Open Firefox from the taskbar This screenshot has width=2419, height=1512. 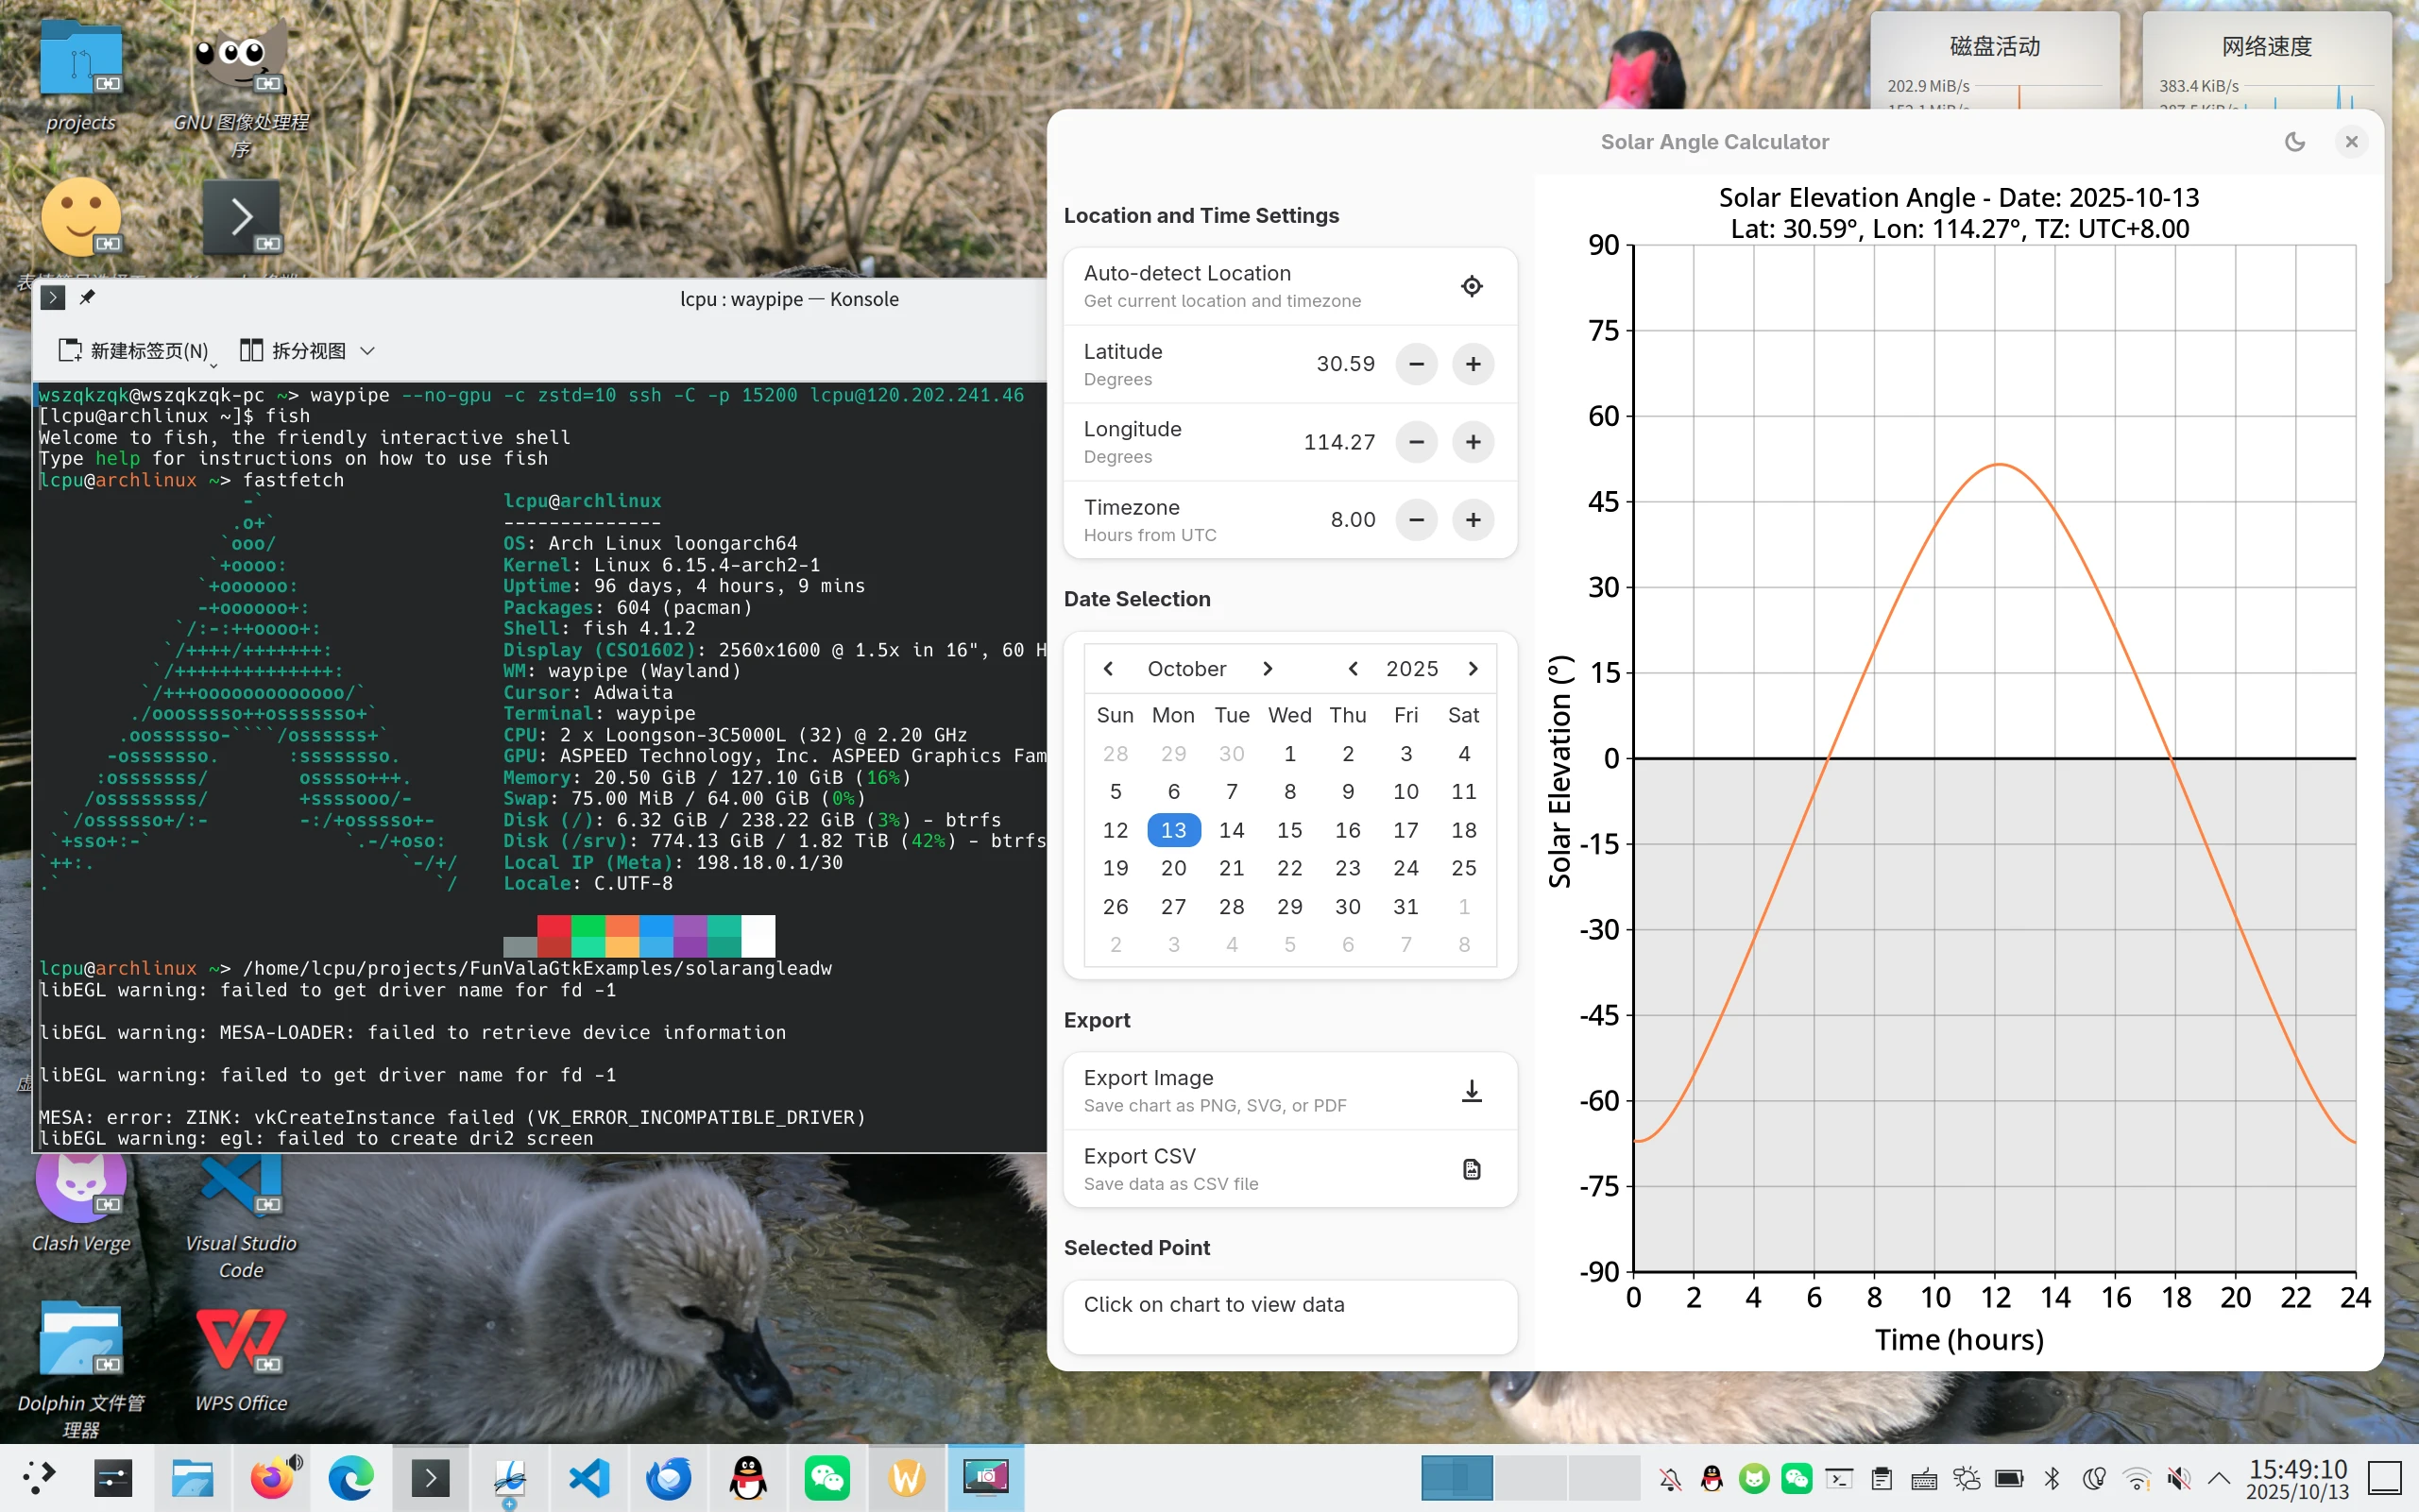(271, 1478)
